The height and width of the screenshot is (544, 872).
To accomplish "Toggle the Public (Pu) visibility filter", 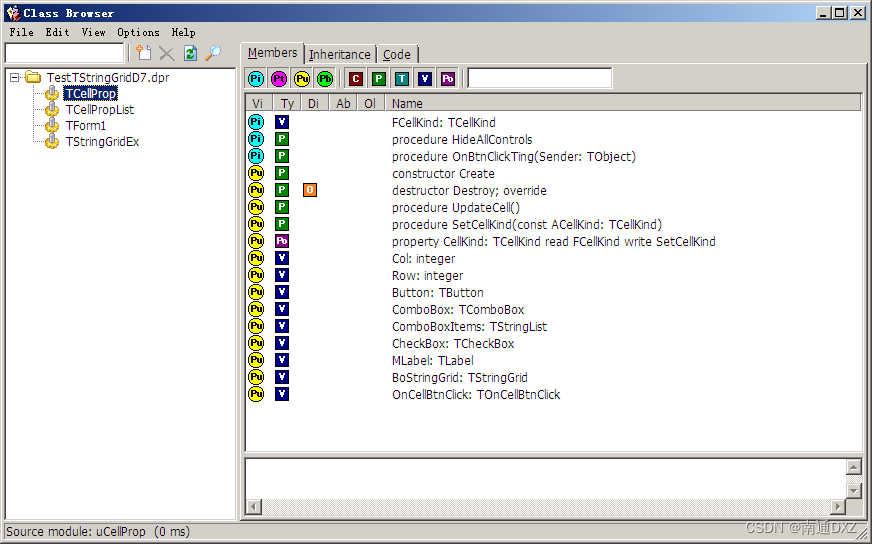I will click(x=302, y=79).
